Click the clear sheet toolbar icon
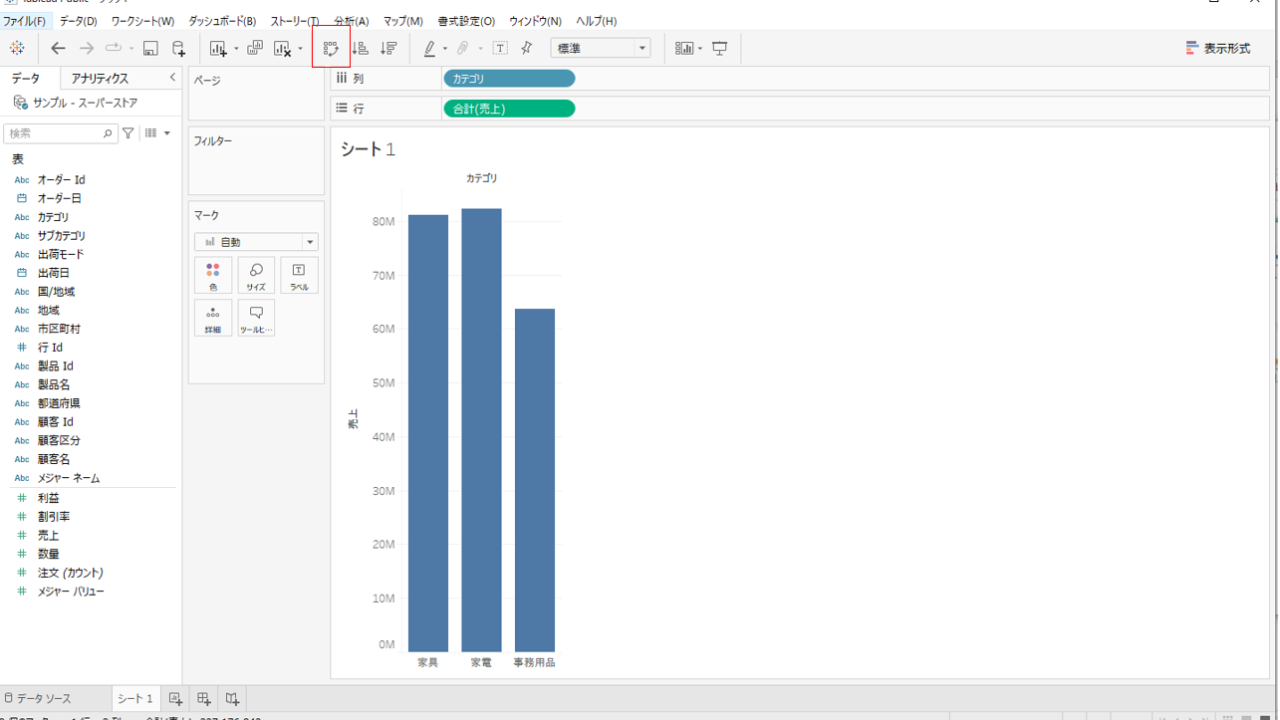Image resolution: width=1280 pixels, height=720 pixels. pyautogui.click(x=282, y=48)
